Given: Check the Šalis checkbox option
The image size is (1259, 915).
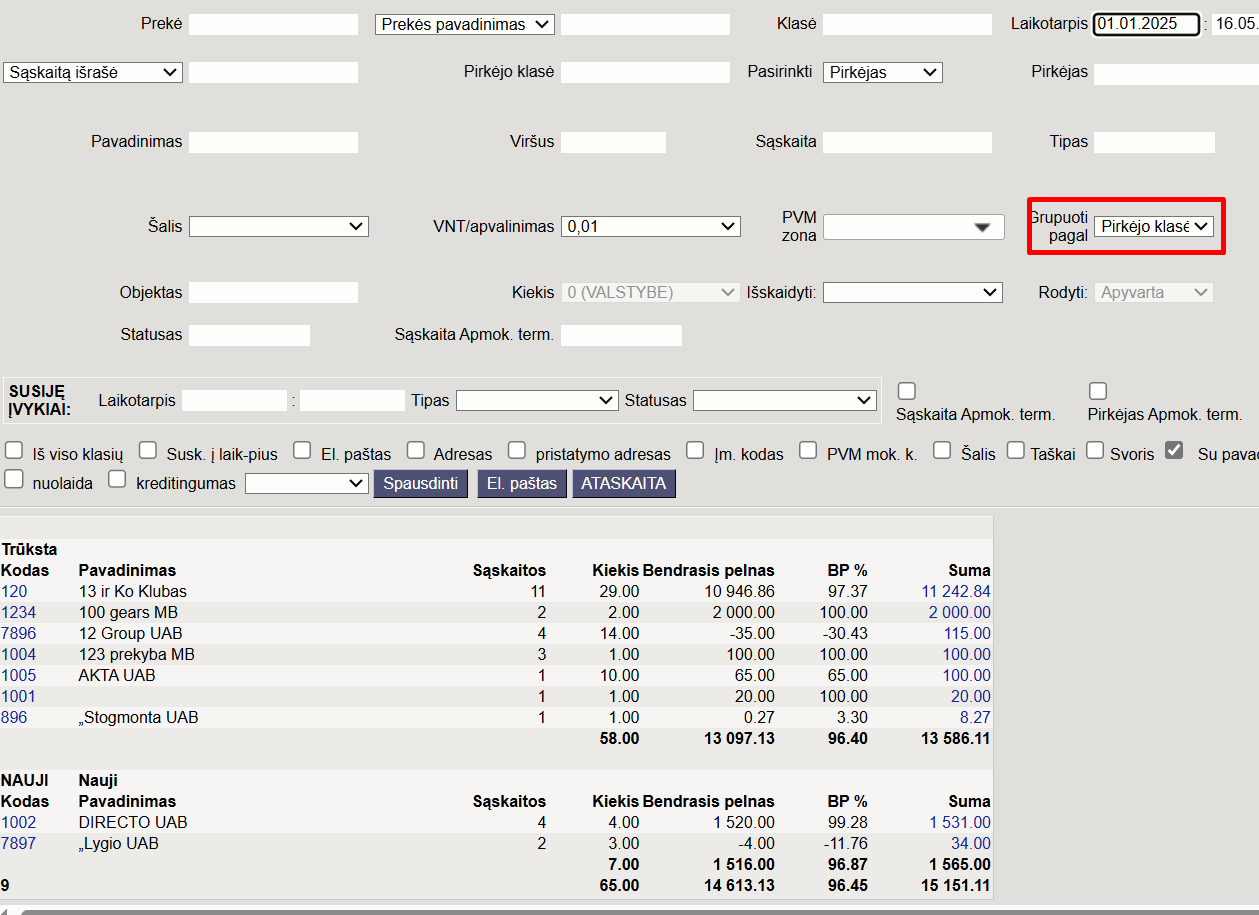Looking at the screenshot, I should point(942,451).
